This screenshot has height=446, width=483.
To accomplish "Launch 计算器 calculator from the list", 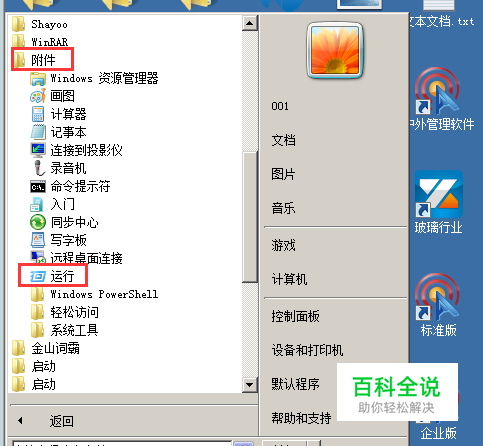I will 38,114.
